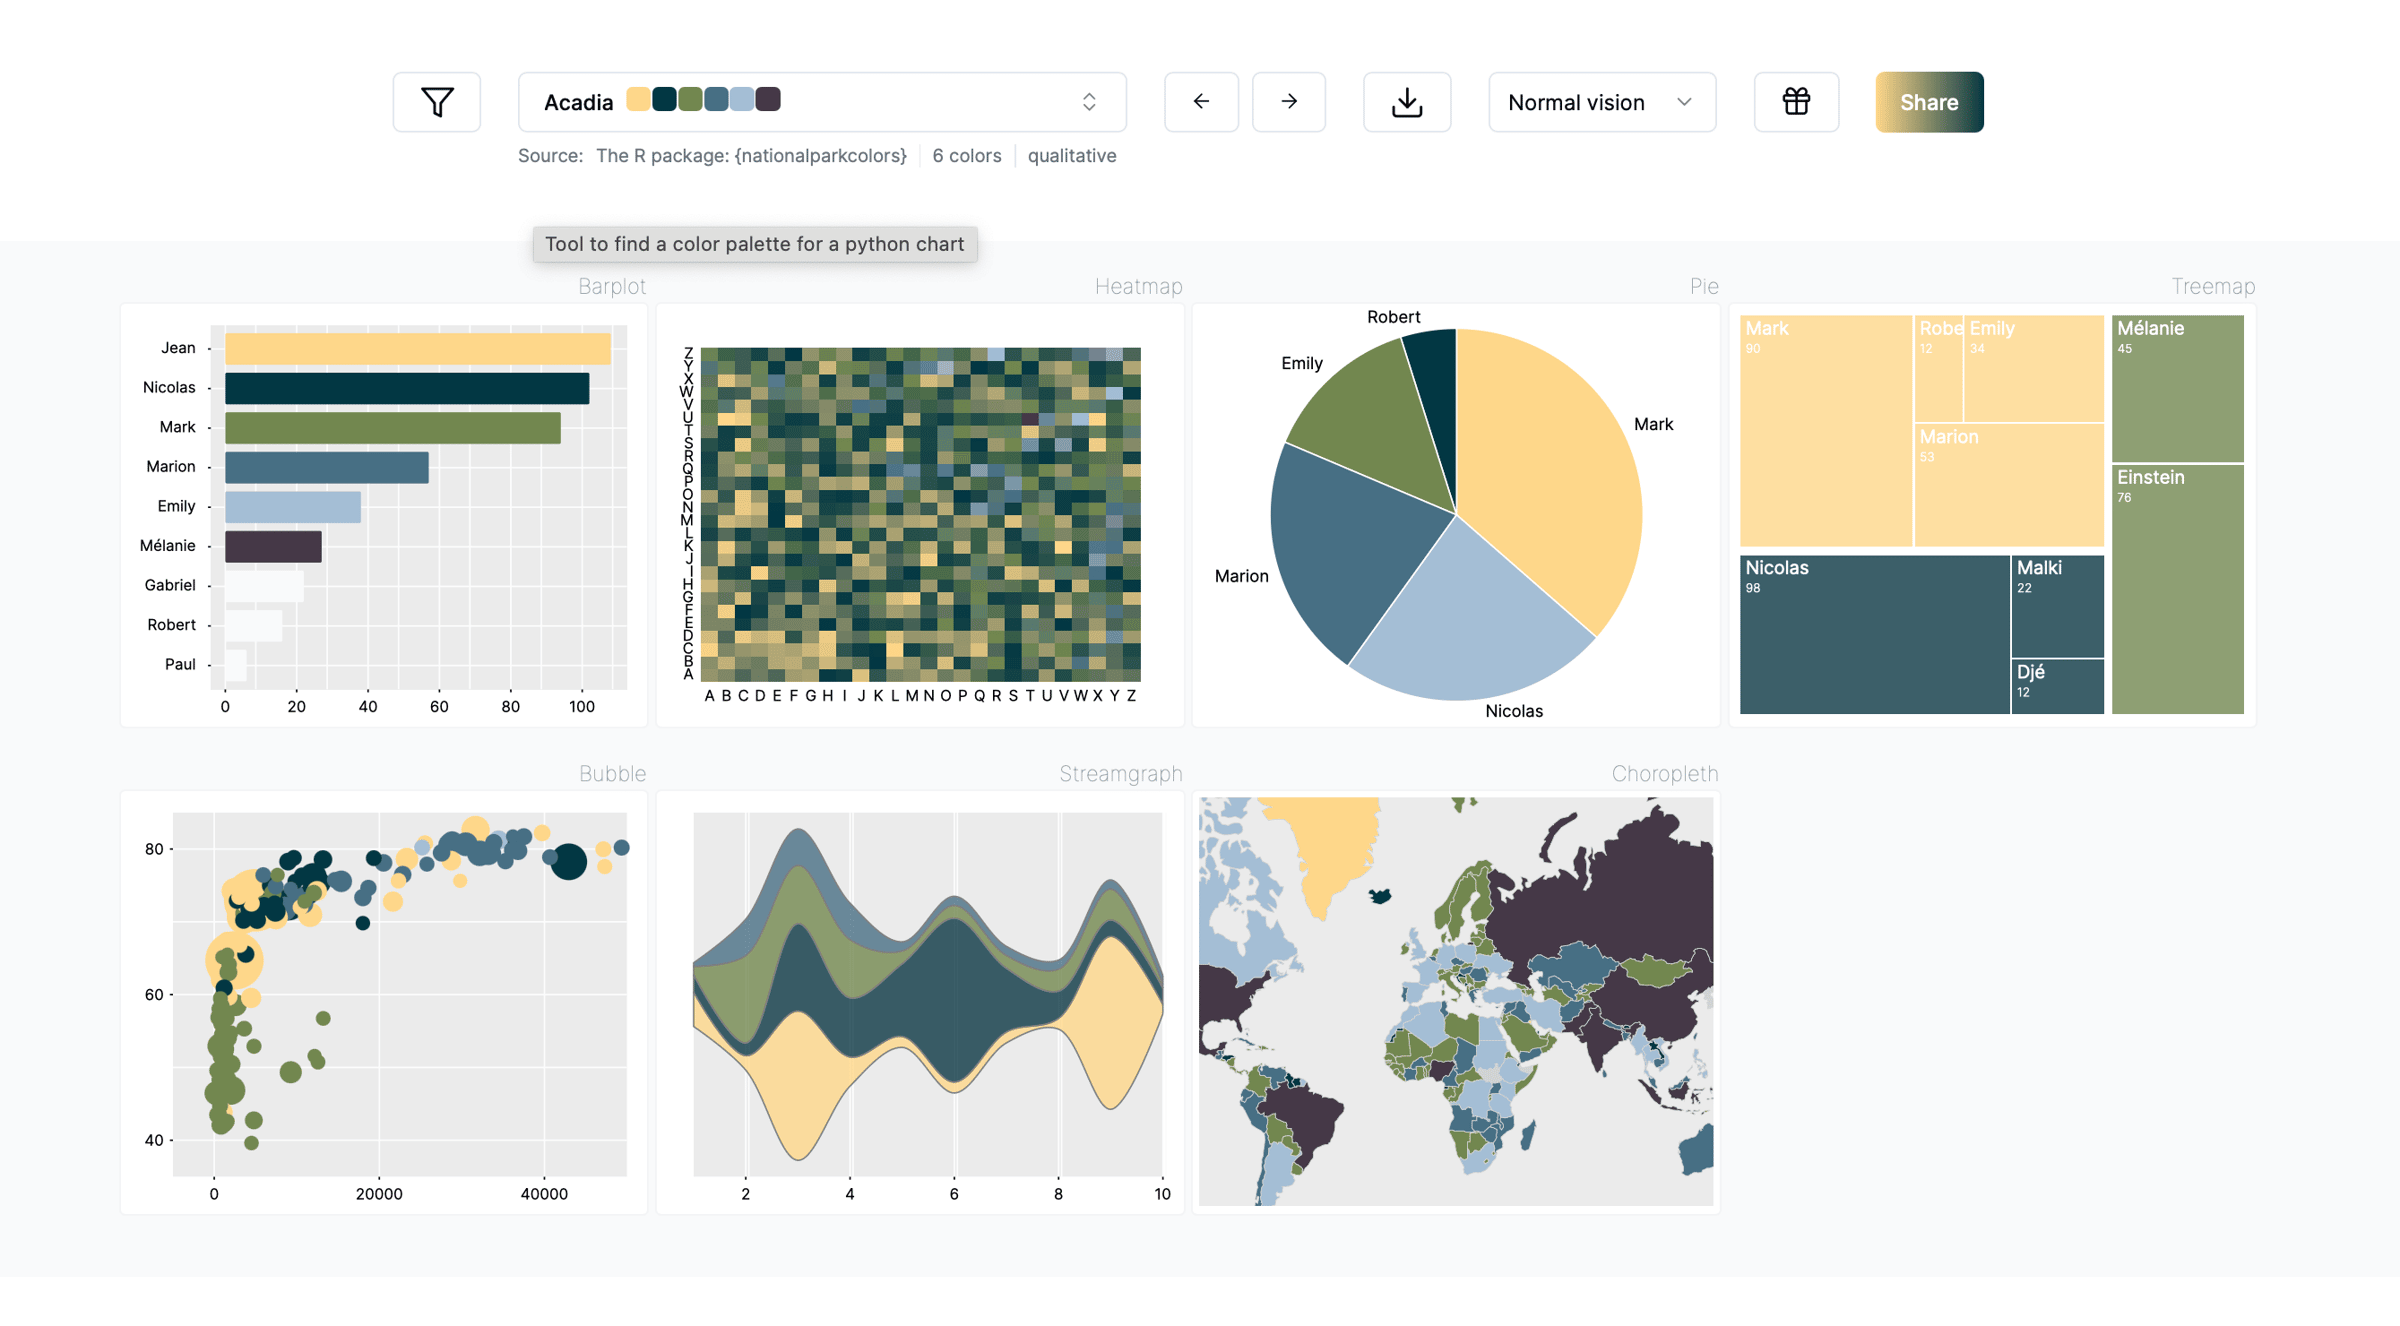2400x1326 pixels.
Task: Open the palette filter funnel icon
Action: [x=437, y=102]
